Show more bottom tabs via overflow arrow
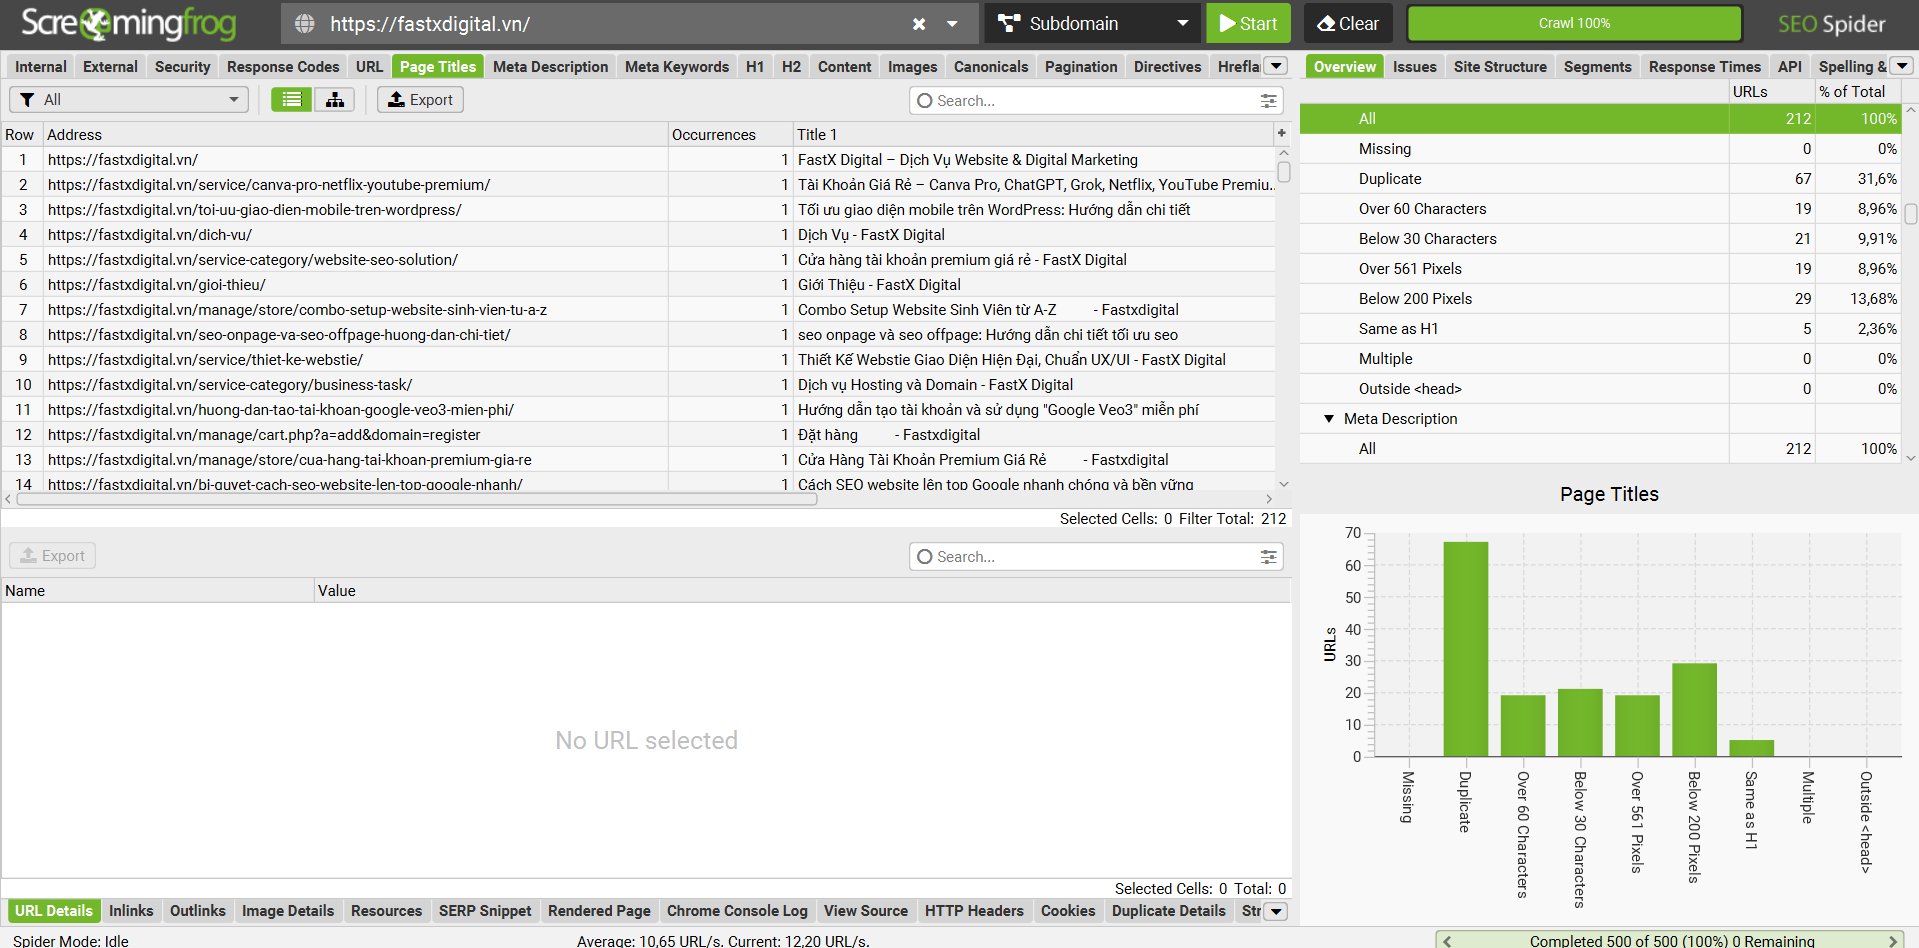 (x=1276, y=911)
